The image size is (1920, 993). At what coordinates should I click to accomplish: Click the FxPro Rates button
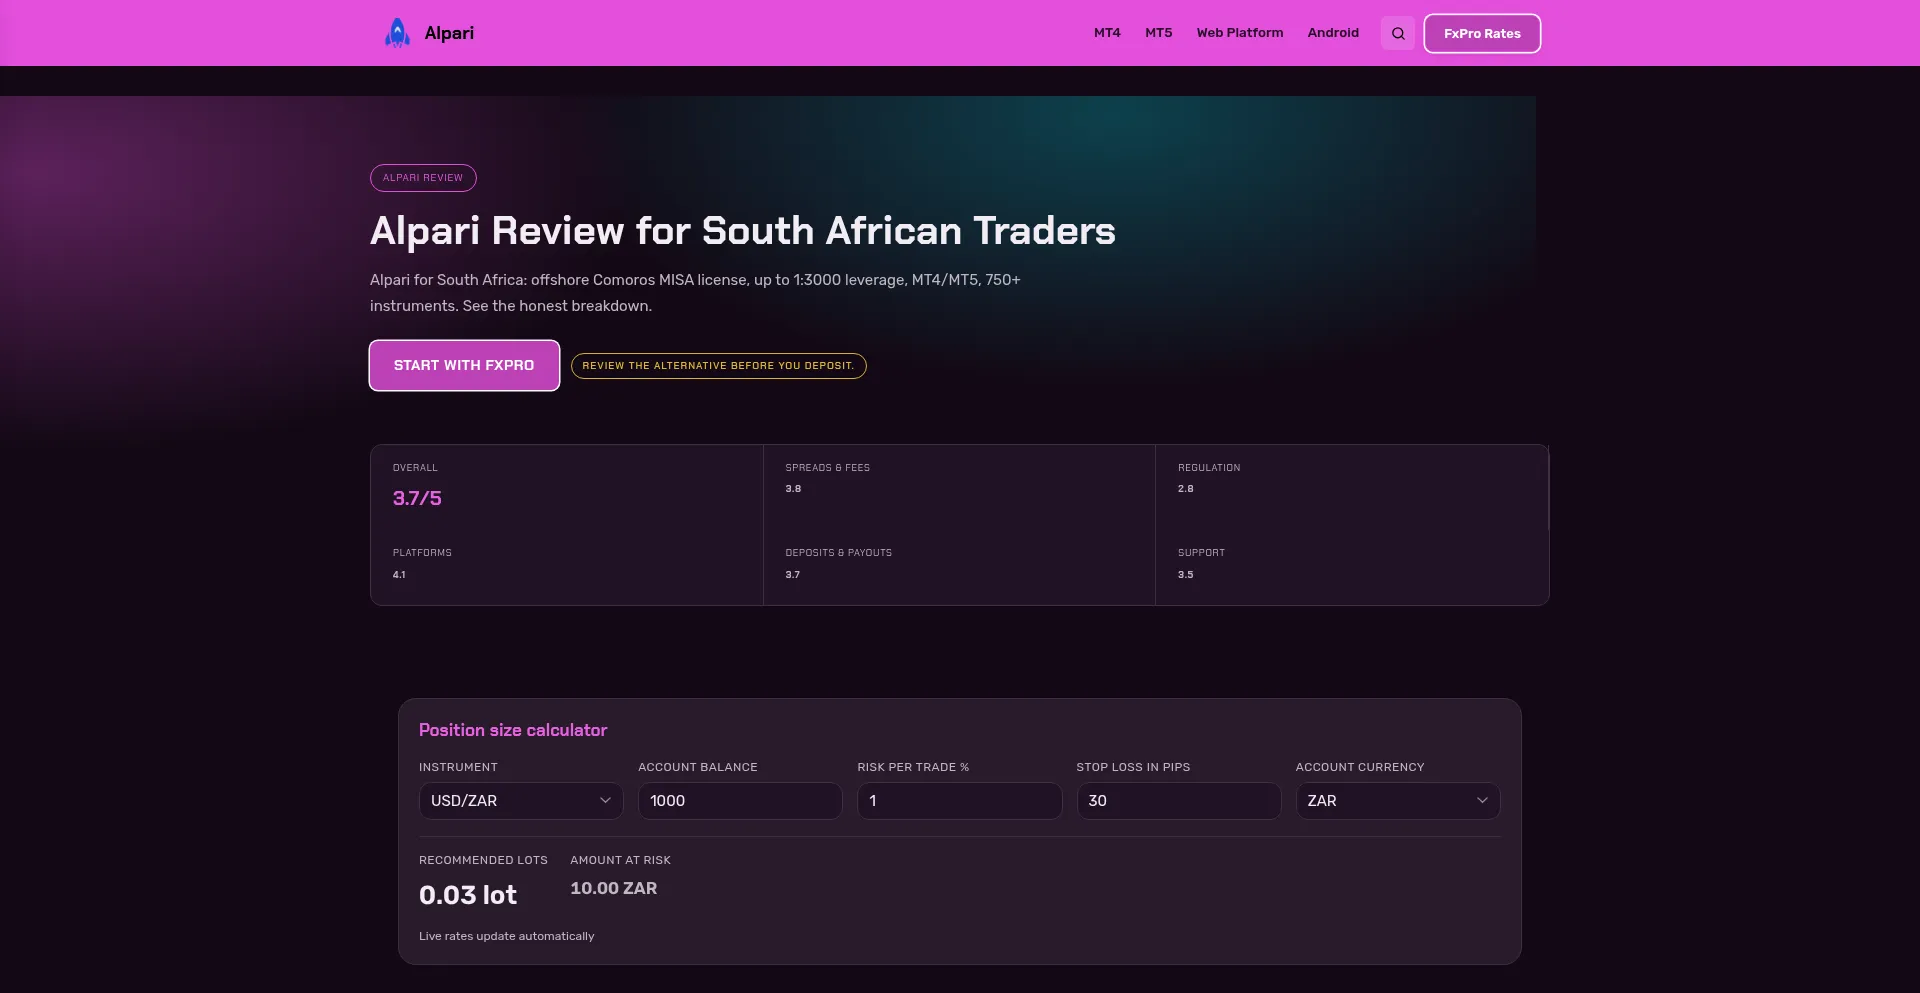tap(1482, 33)
